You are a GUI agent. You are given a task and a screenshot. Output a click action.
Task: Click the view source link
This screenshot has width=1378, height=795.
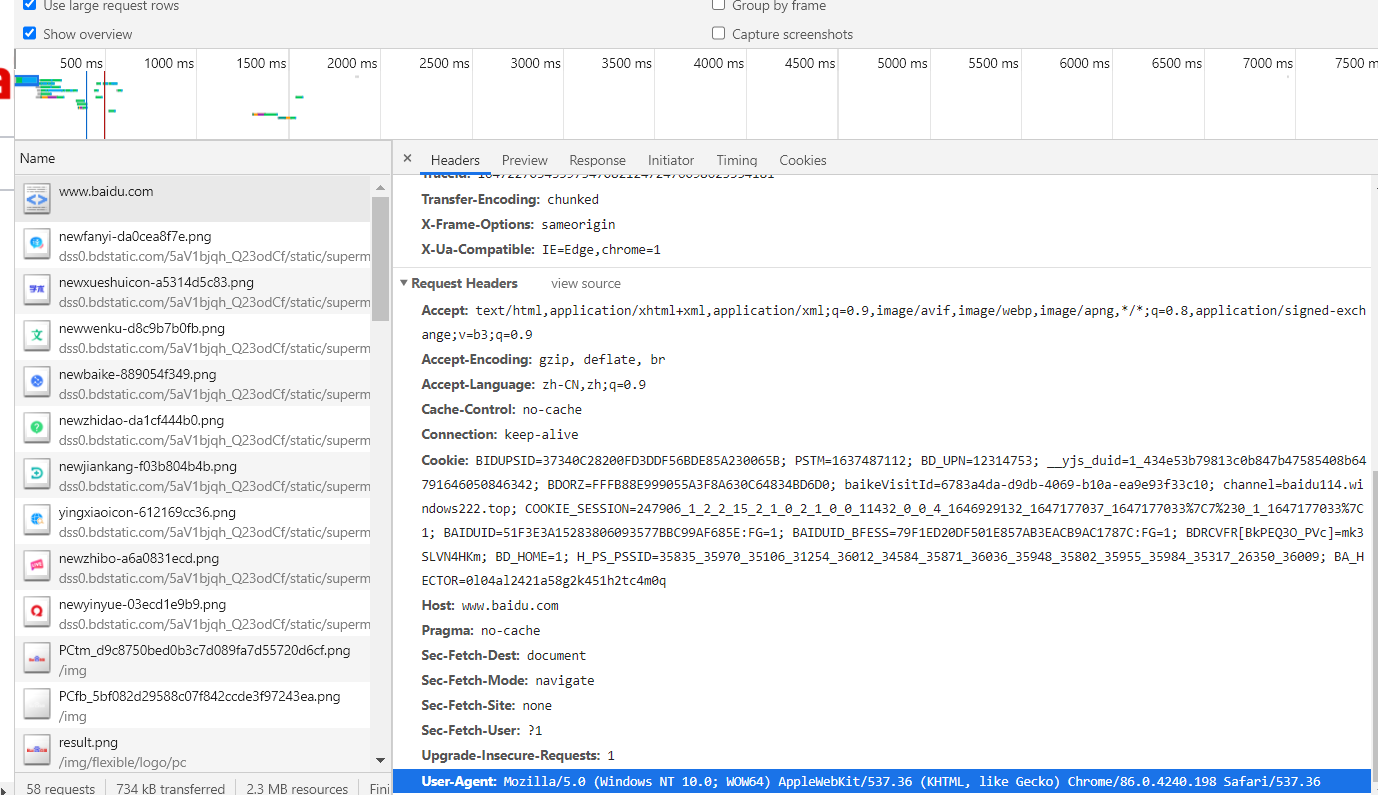pos(586,283)
